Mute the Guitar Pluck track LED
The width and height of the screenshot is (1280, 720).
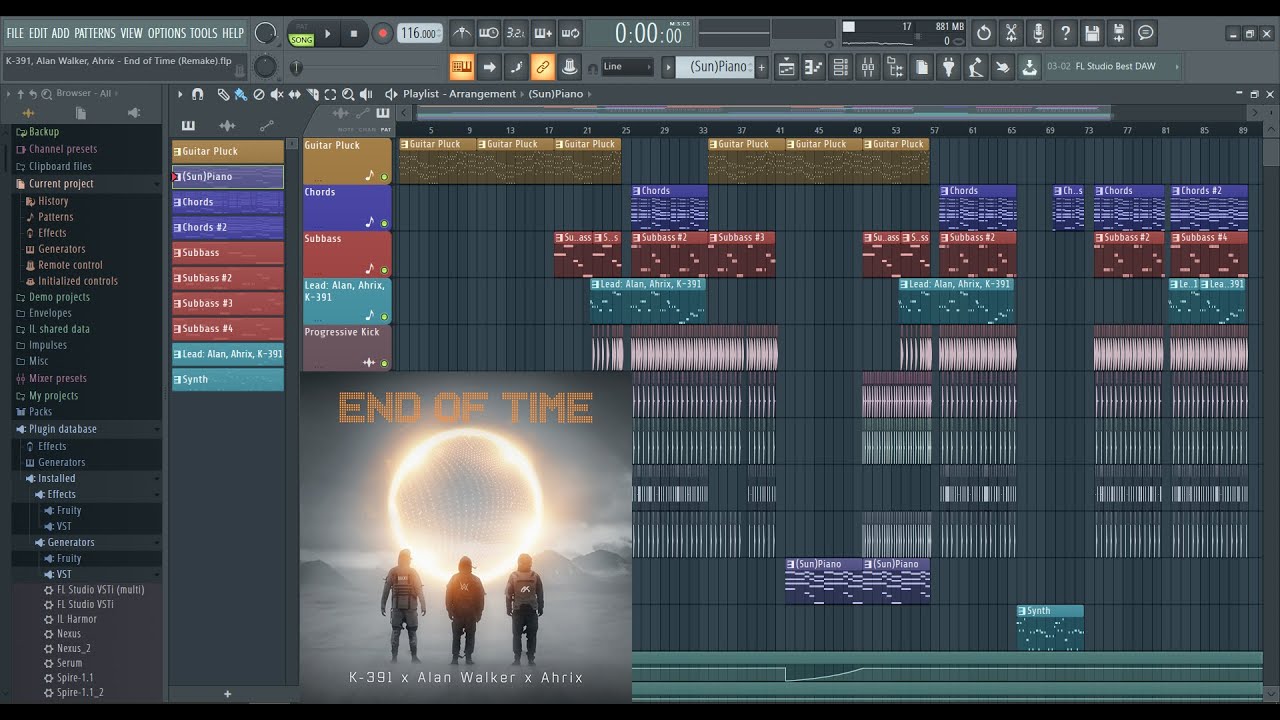coord(384,177)
